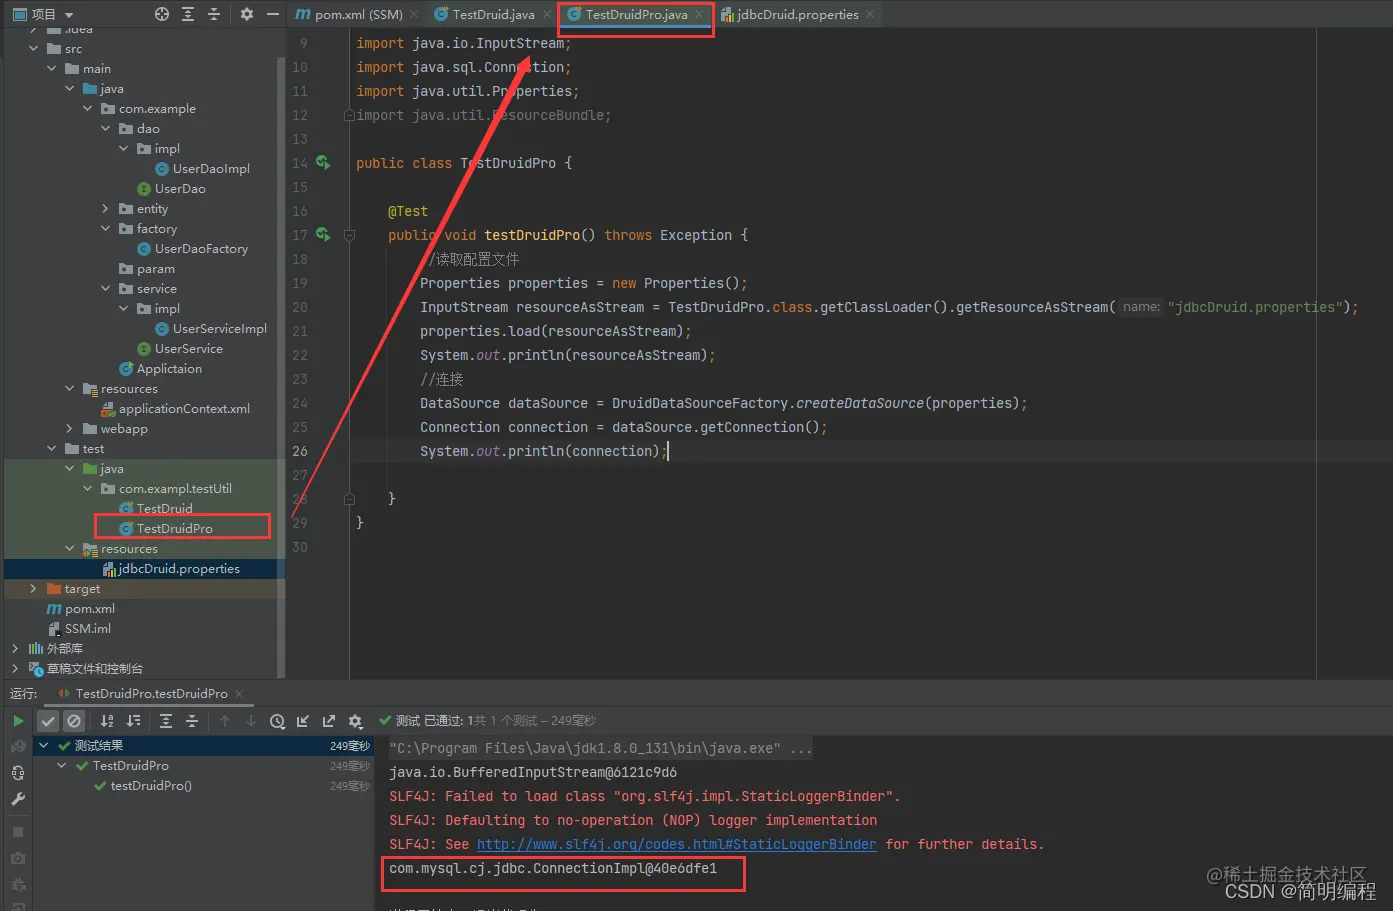
Task: Click the param package in tree
Action: [155, 268]
